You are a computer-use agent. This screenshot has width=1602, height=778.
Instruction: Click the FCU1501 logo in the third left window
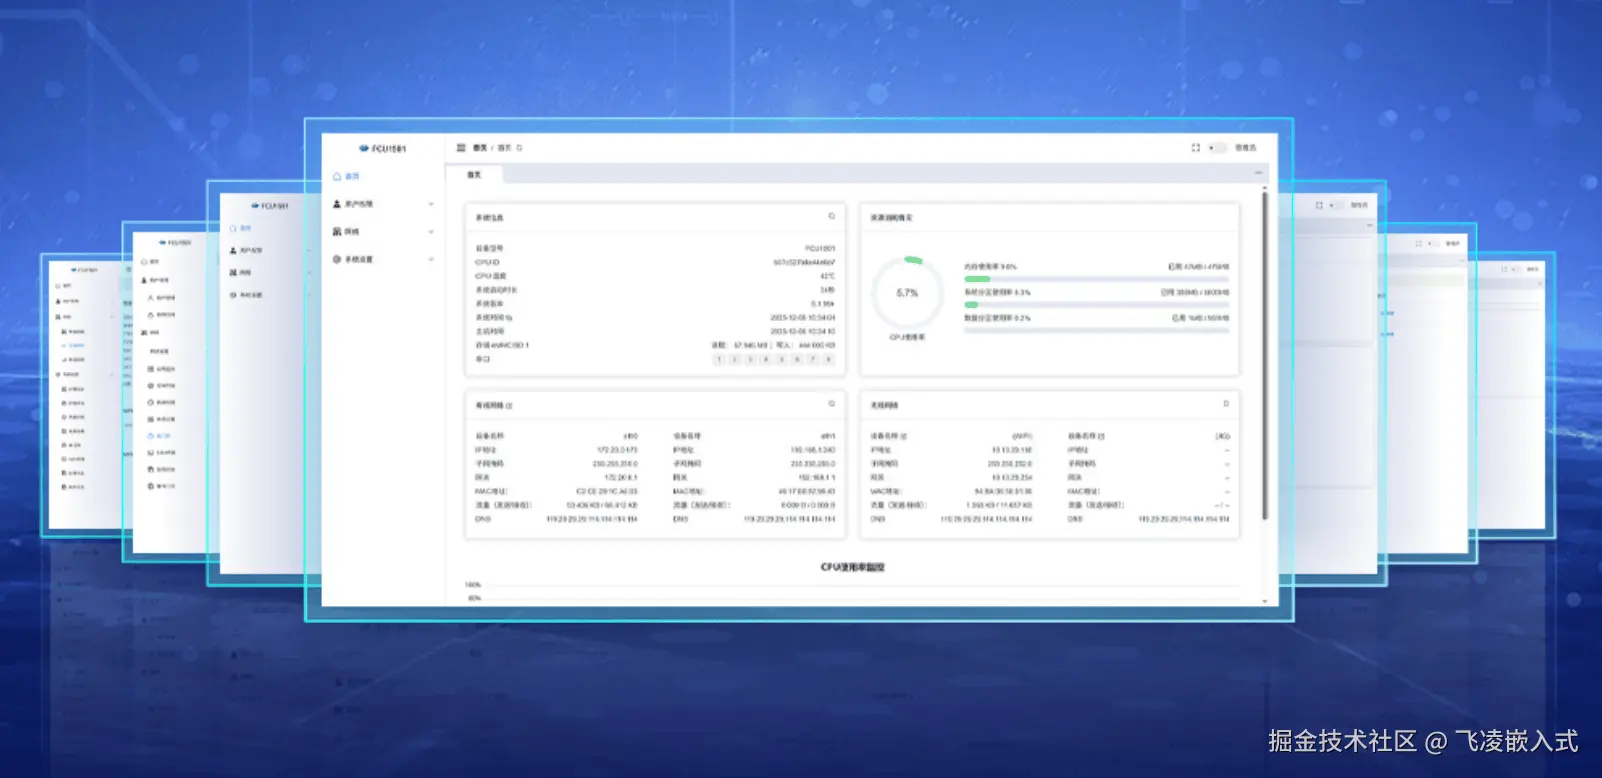[175, 242]
